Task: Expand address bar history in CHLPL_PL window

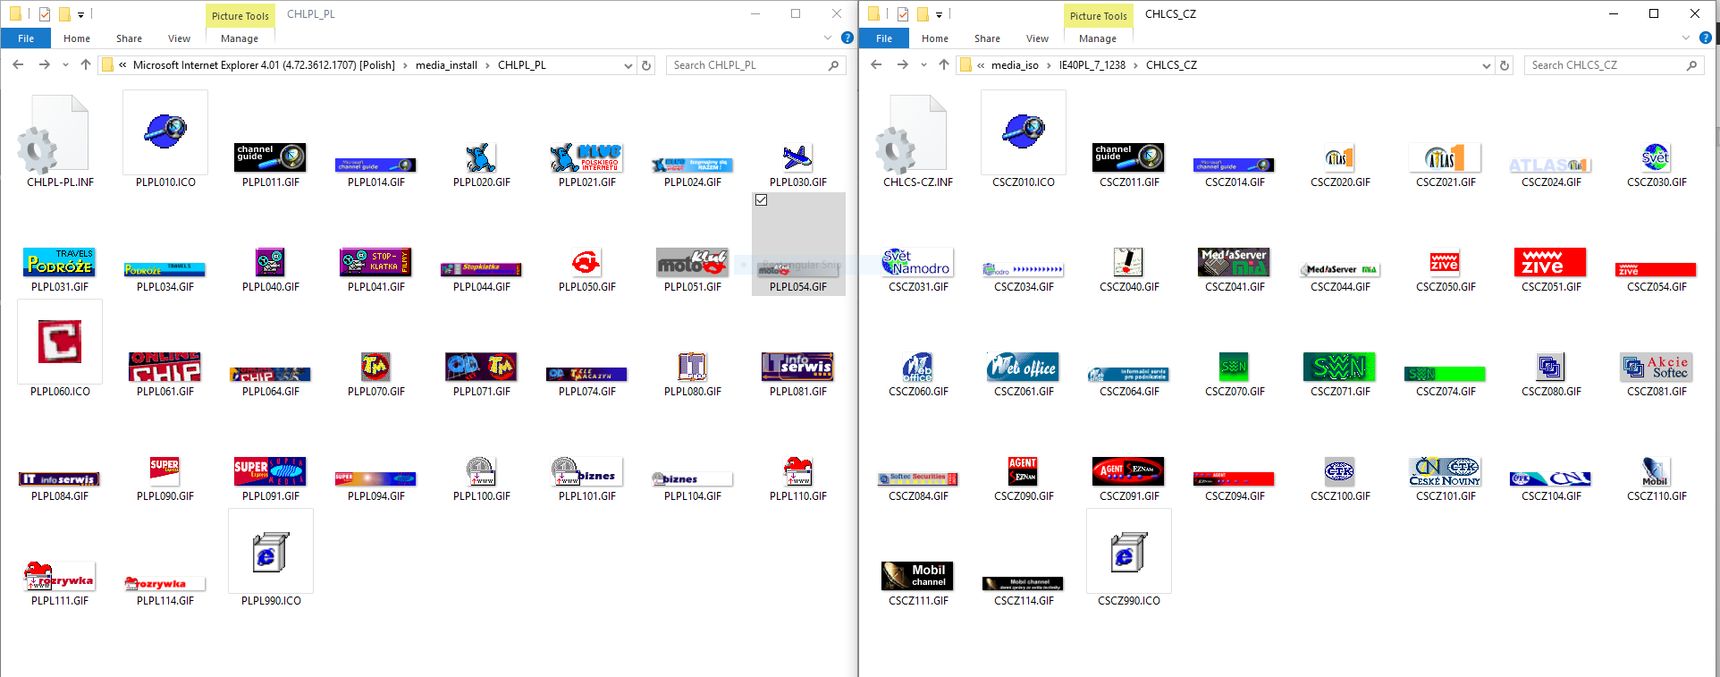Action: click(628, 65)
